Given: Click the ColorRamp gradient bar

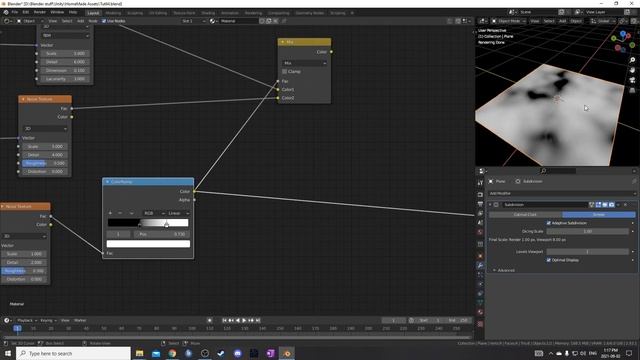Looking at the screenshot, I should click(x=148, y=223).
